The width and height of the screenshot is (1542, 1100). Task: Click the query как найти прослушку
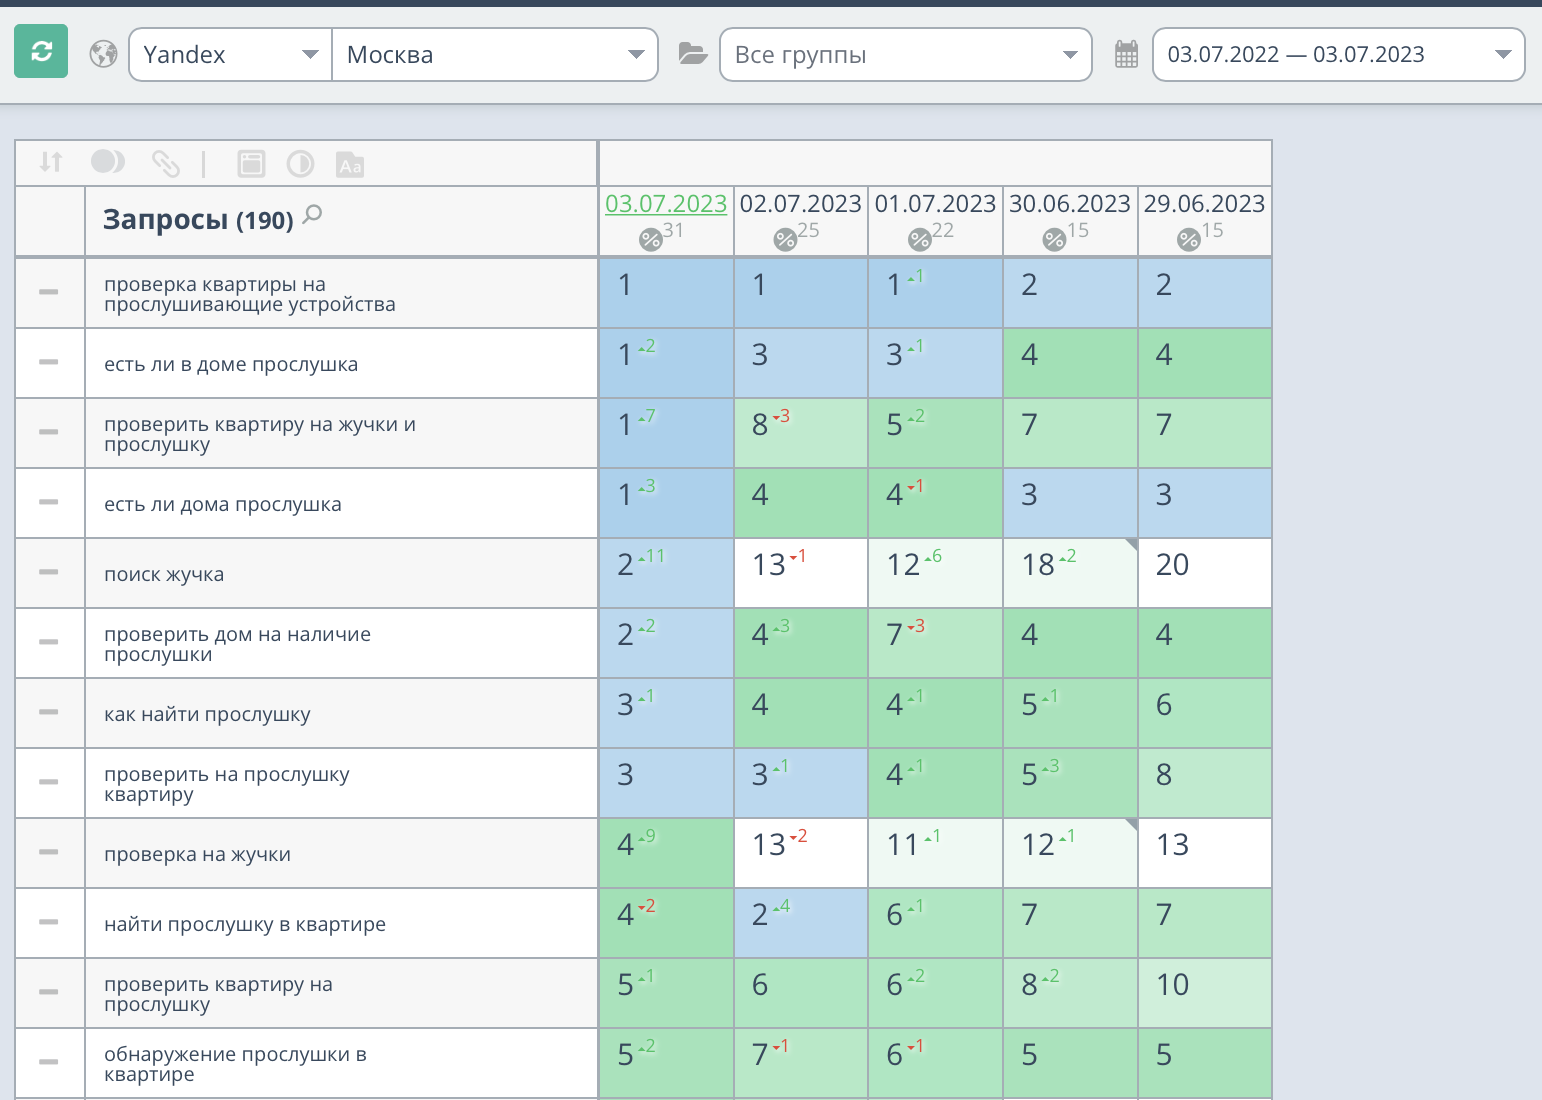(x=207, y=714)
